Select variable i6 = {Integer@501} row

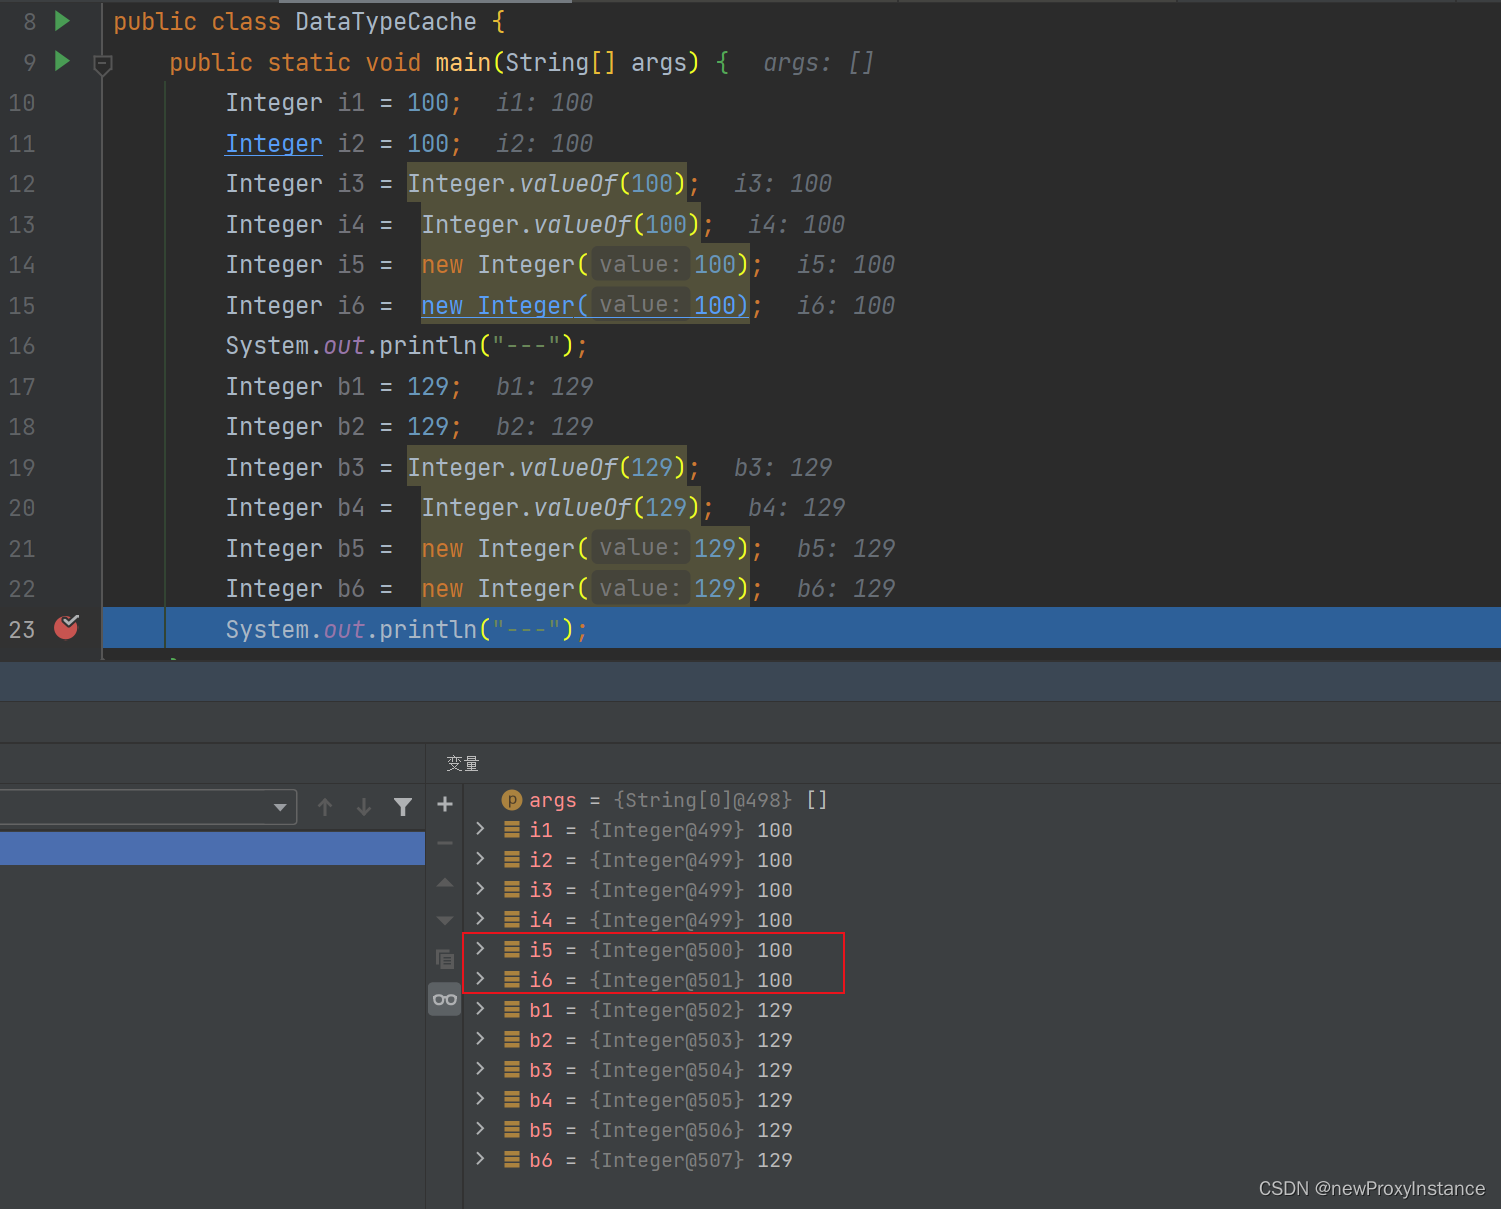click(x=661, y=980)
